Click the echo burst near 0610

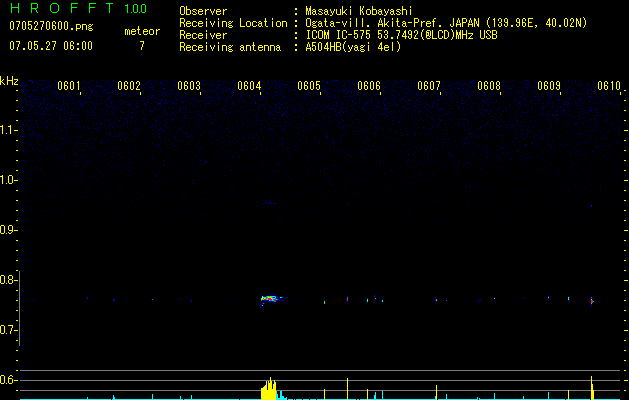click(x=592, y=301)
